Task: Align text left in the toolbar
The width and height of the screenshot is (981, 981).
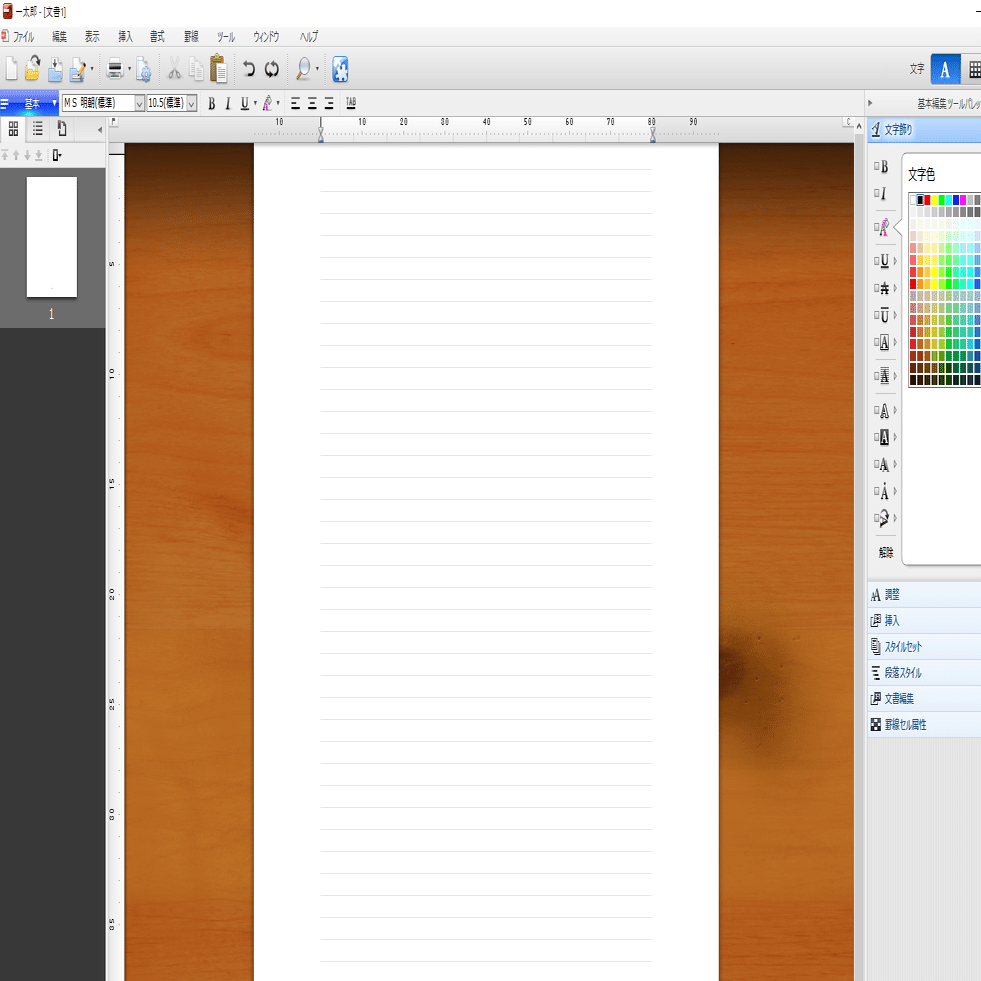Action: [x=295, y=103]
